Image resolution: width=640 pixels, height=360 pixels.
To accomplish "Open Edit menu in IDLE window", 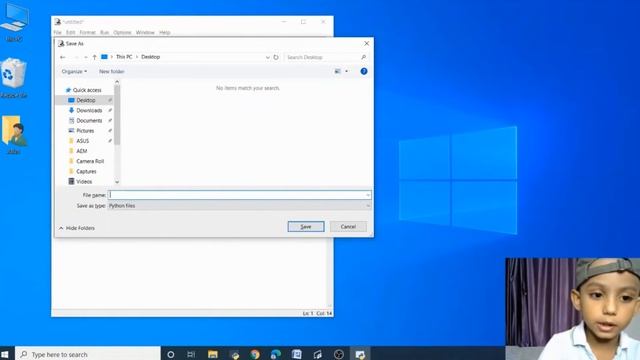I will (x=71, y=32).
